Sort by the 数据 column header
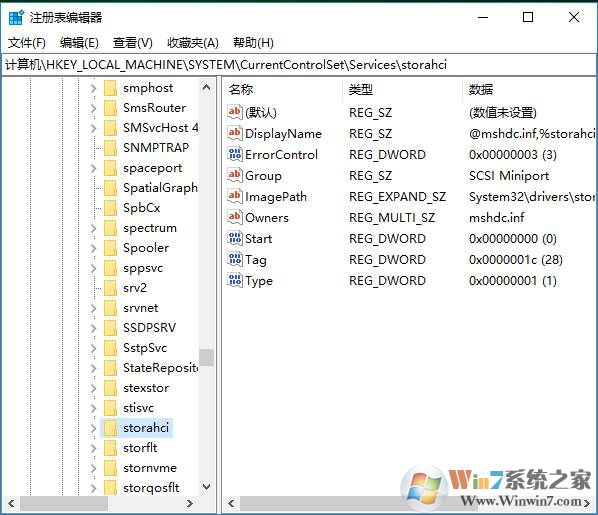 click(529, 90)
